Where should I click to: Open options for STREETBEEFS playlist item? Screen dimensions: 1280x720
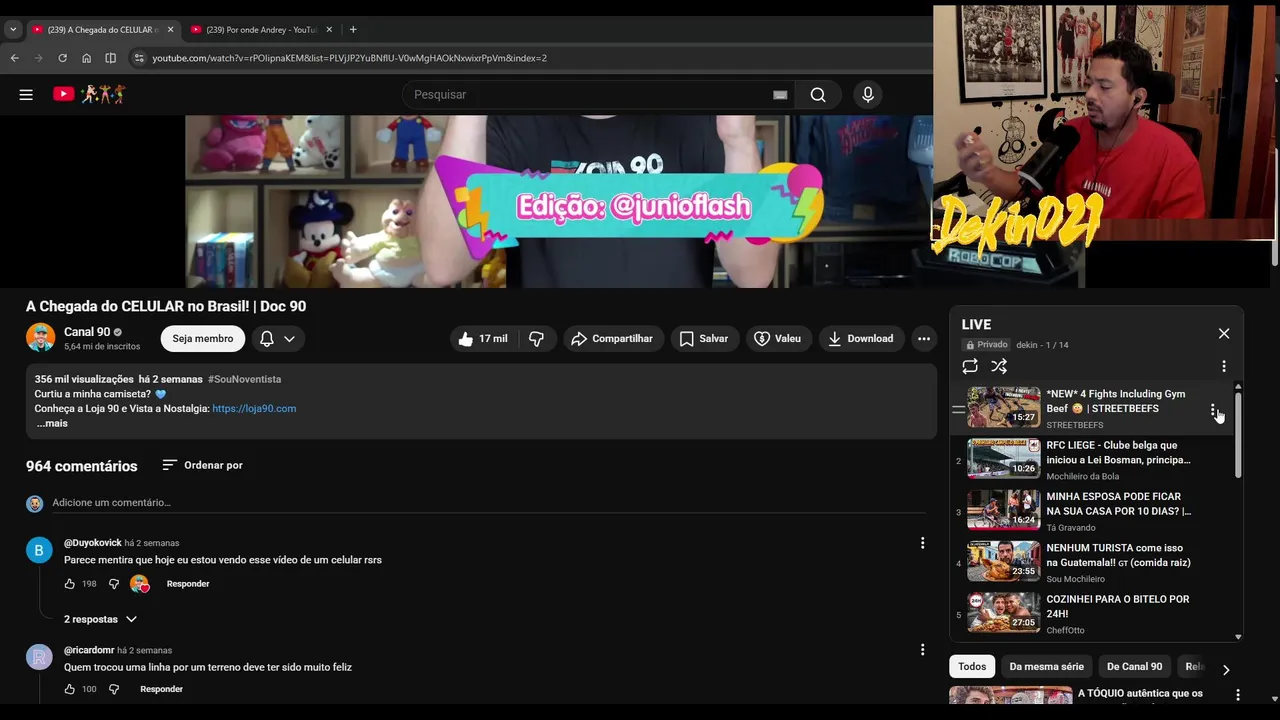coord(1213,410)
